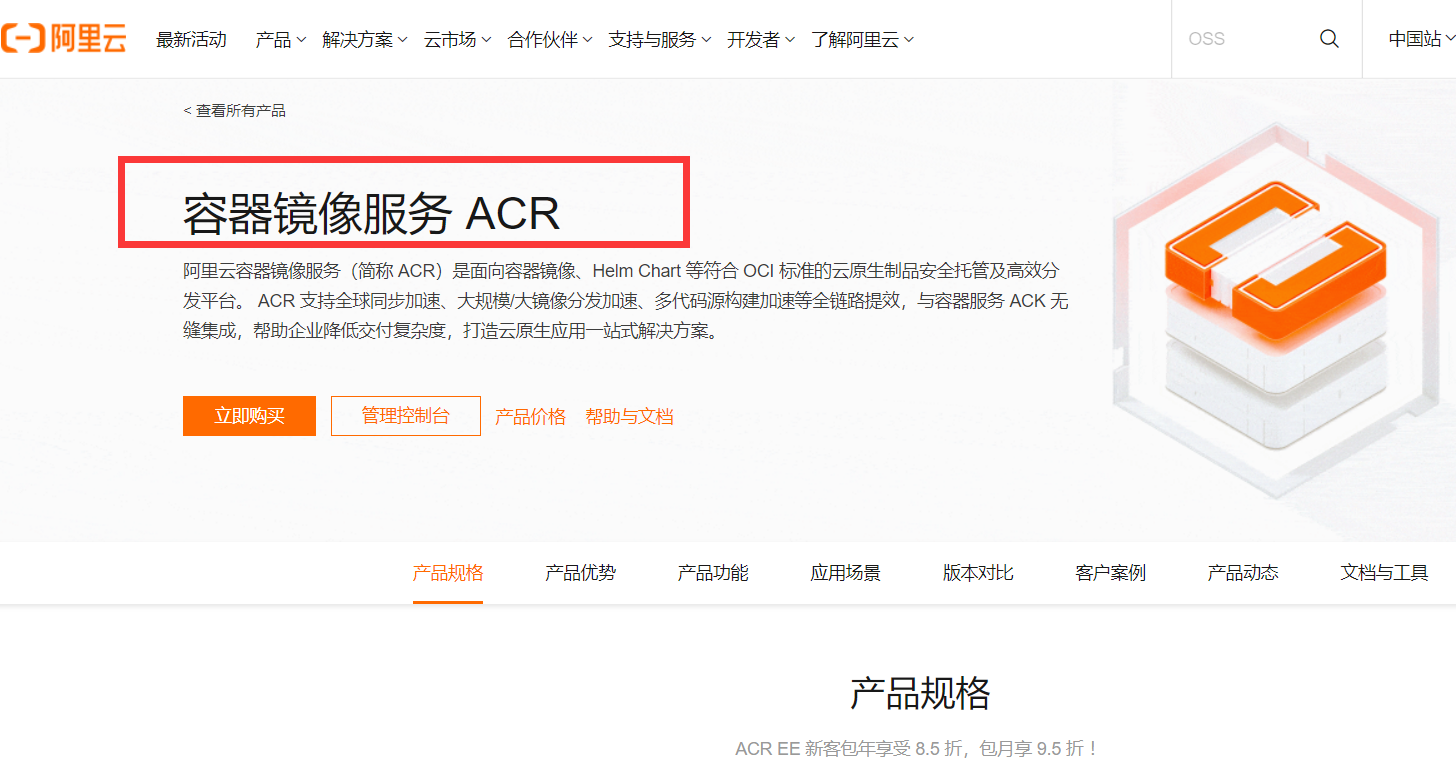
Task: Click the Alibaba Cloud logo
Action: (x=64, y=39)
